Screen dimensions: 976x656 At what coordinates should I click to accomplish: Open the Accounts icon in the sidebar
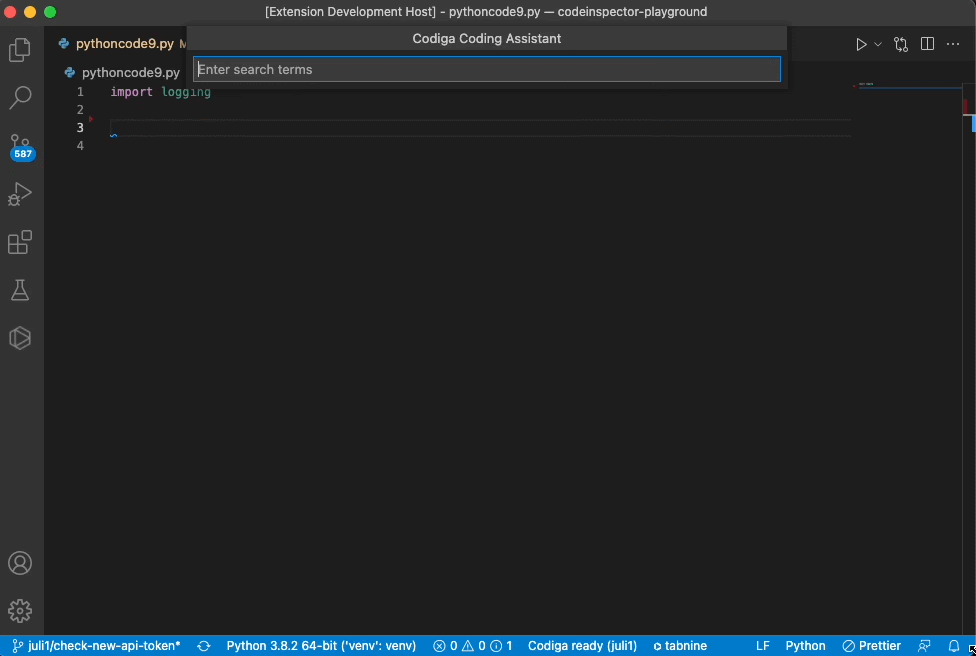[x=22, y=563]
